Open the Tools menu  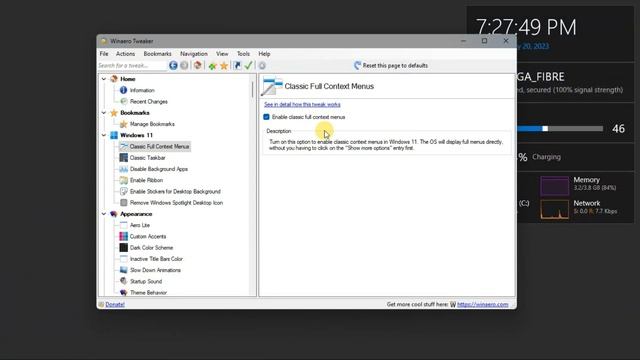coord(243,53)
